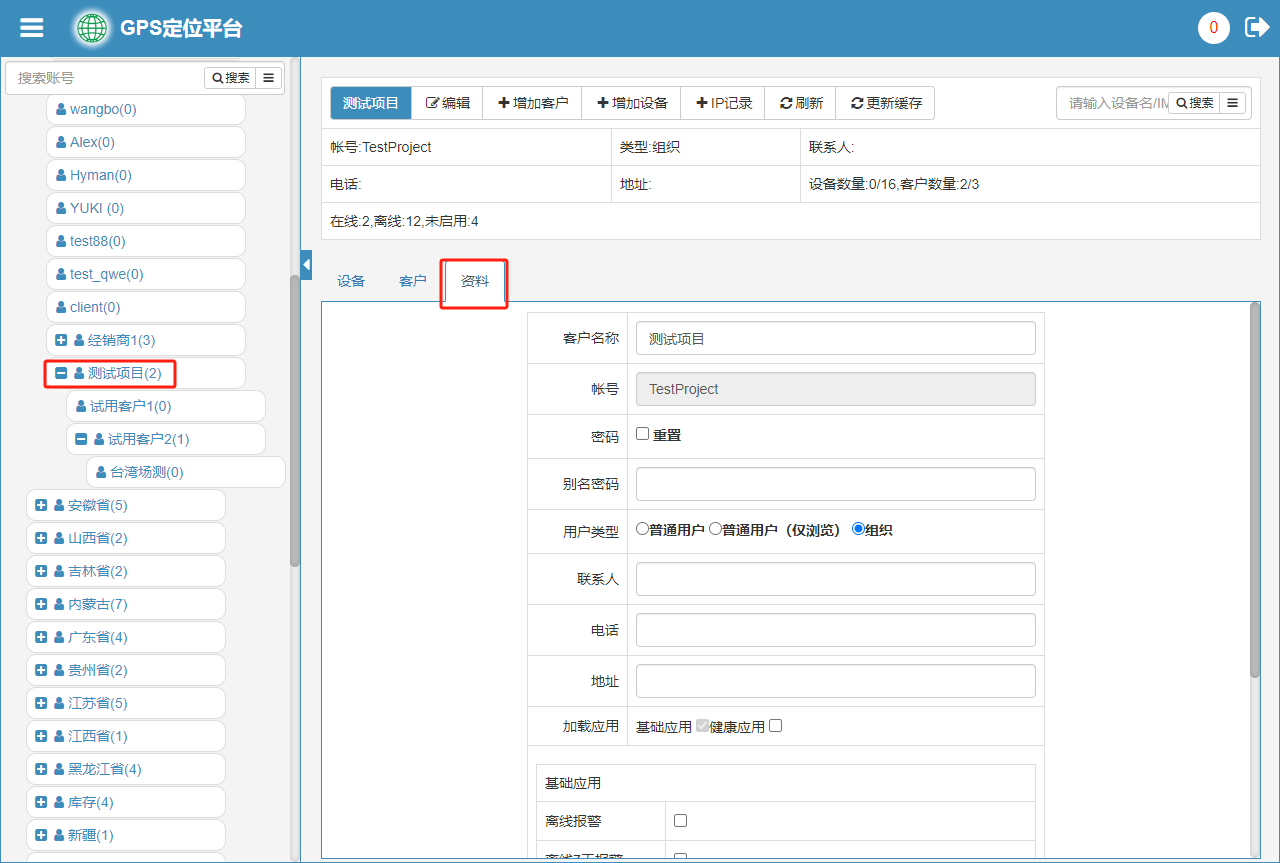The image size is (1280, 863).
Task: Expand the 安徽省(5) tree node
Action: (41, 505)
